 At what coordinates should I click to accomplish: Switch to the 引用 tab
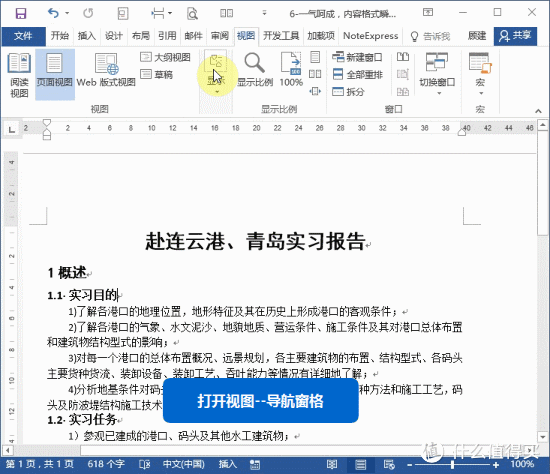[167, 36]
